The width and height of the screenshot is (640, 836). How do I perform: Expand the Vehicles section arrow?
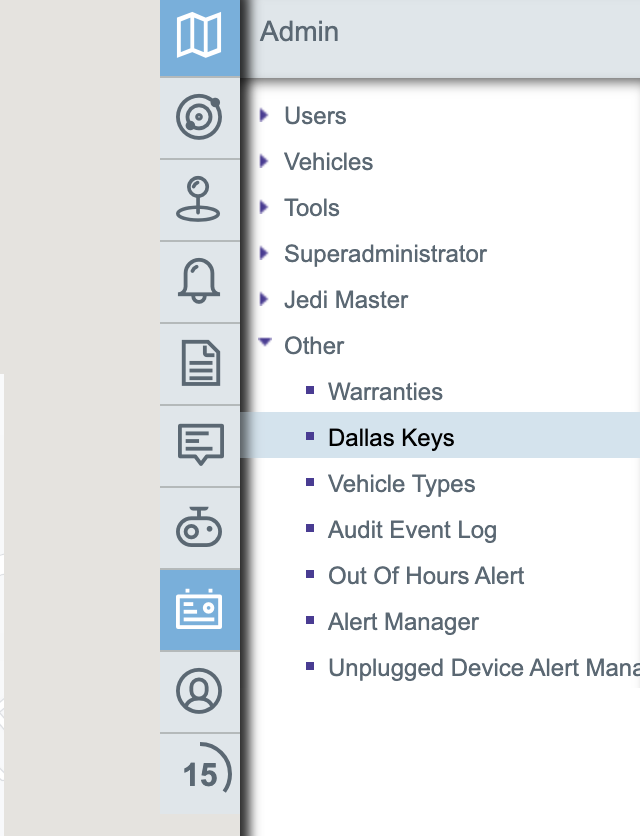pyautogui.click(x=265, y=162)
